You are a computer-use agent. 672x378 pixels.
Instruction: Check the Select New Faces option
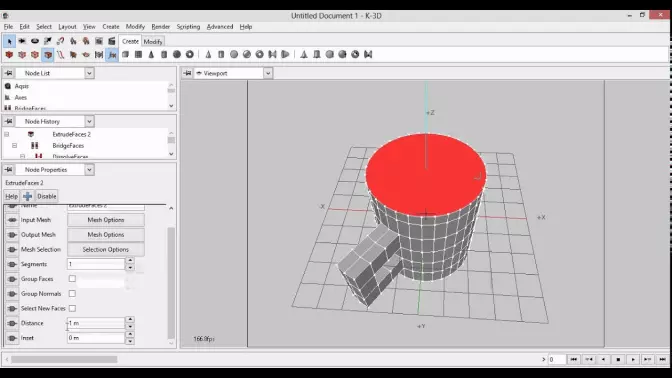point(72,308)
